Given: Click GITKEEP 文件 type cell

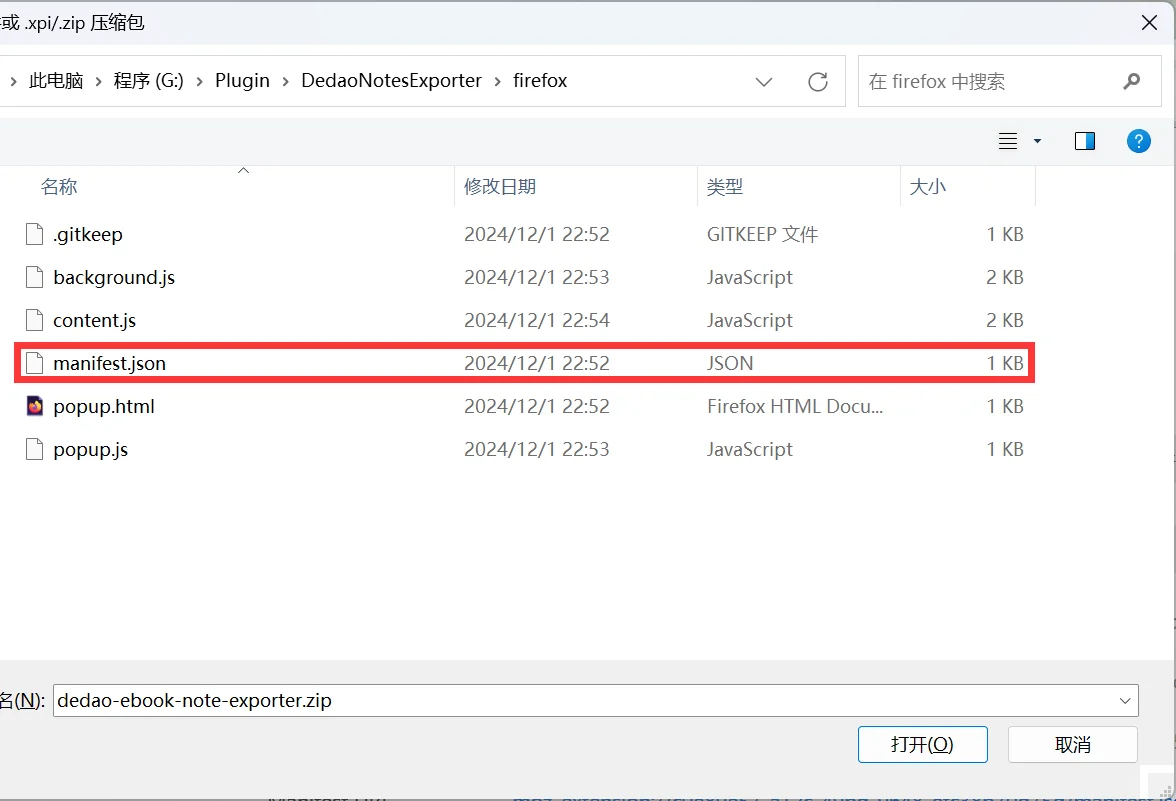Looking at the screenshot, I should (x=762, y=234).
